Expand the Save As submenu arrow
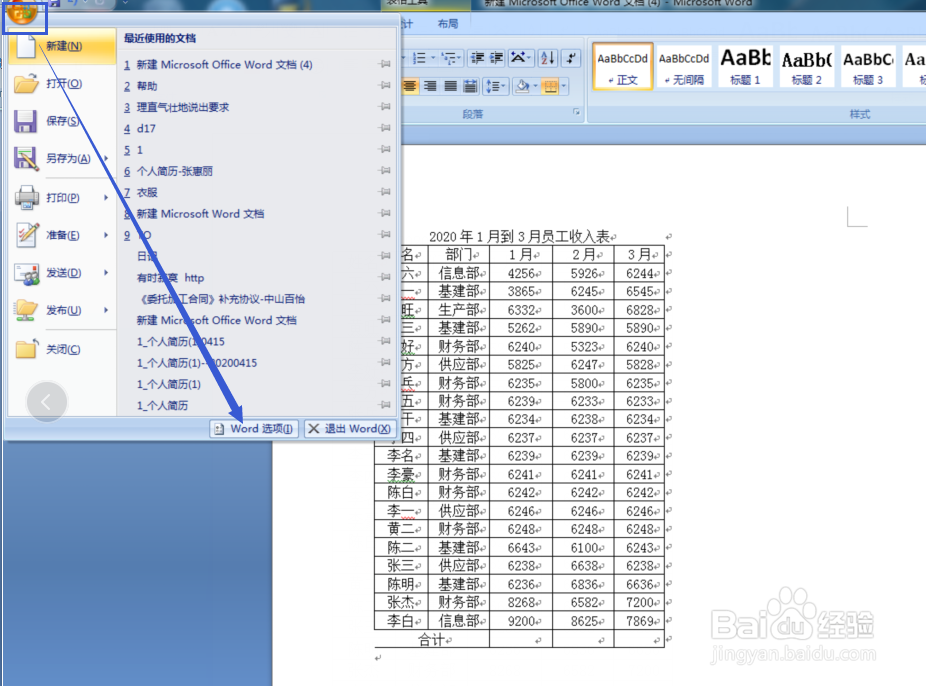926x686 pixels. click(x=106, y=158)
